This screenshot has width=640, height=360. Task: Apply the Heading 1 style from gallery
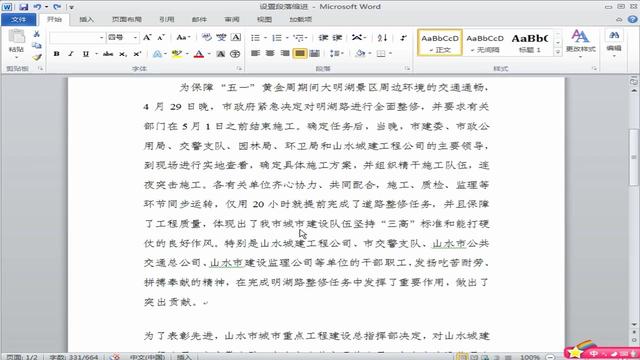530,42
